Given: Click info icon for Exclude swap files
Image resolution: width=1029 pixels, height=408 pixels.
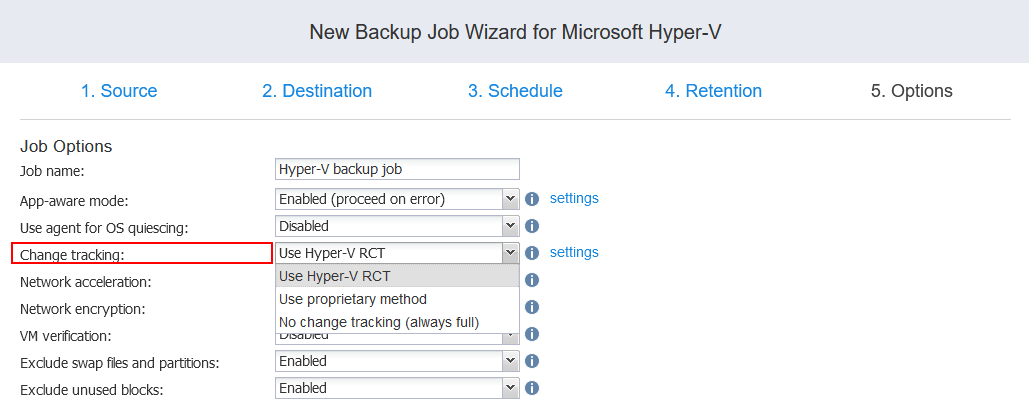Looking at the screenshot, I should 532,361.
